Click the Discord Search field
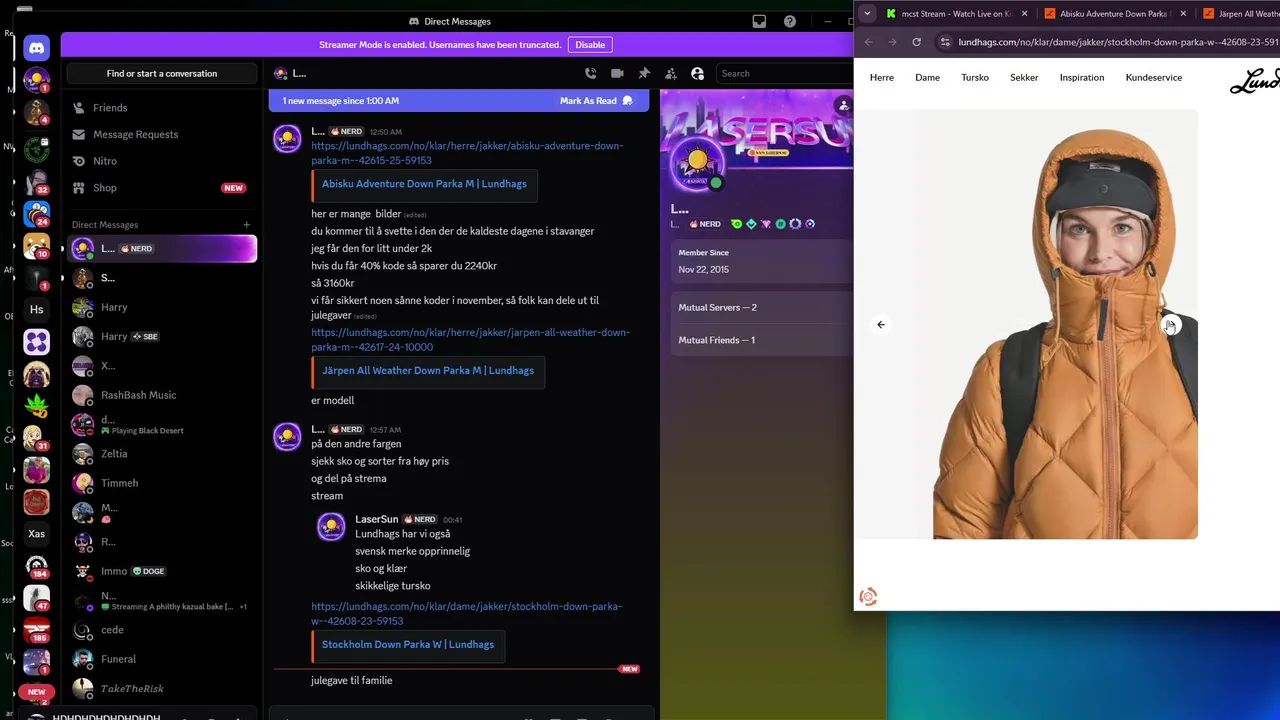 click(x=785, y=73)
